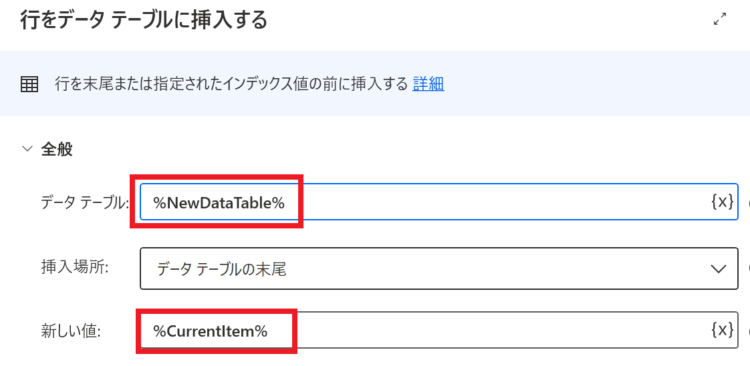This screenshot has width=750, height=366.
Task: Click the info icon beside データ テーブル field
Action: pos(748,202)
